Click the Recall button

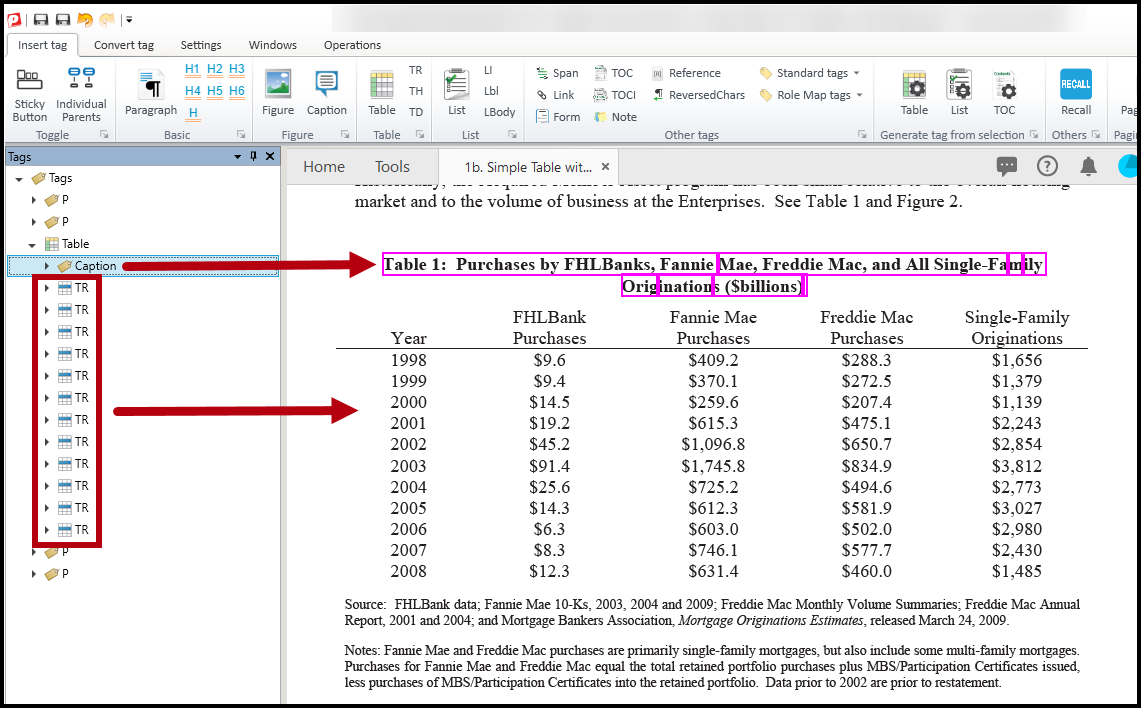1076,92
